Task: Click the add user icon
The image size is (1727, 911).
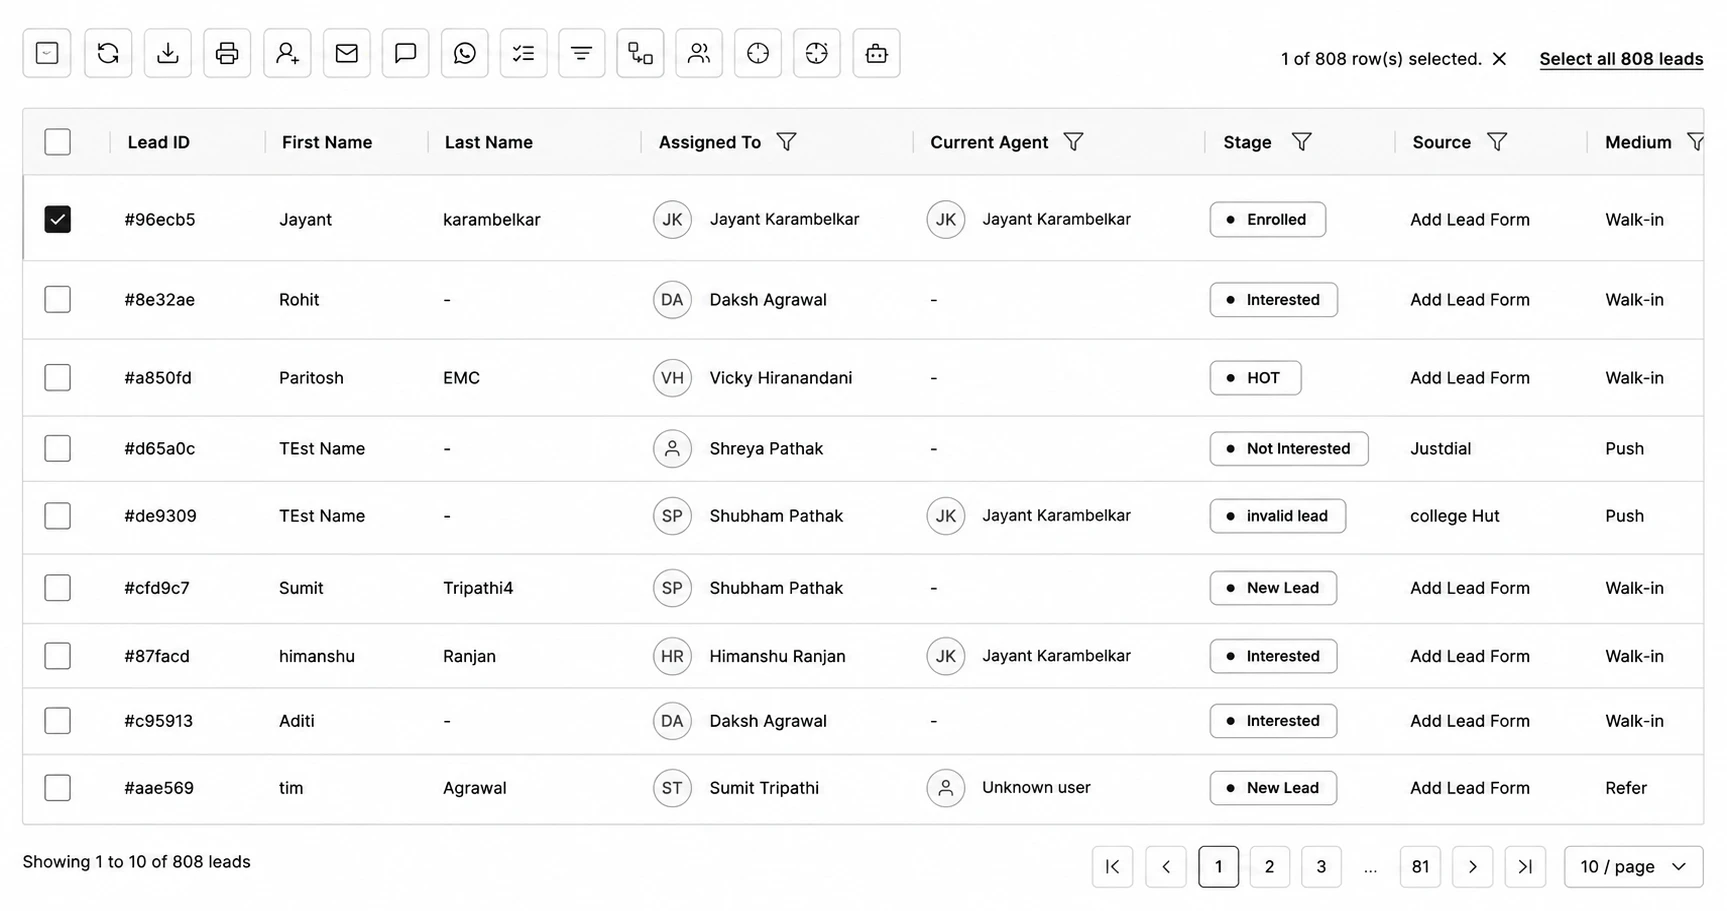Action: (287, 53)
